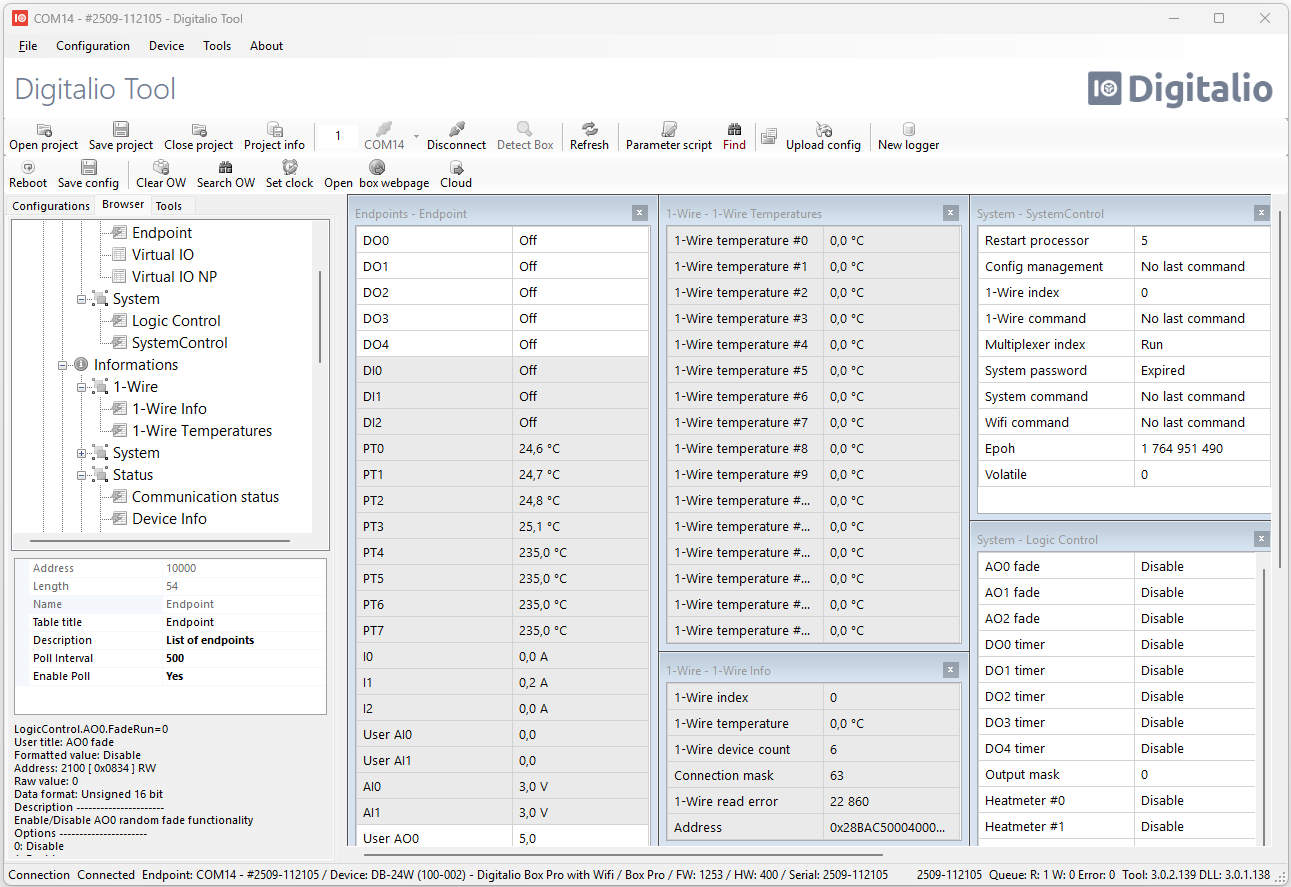Click the DO0 value cell showing Off
The width and height of the screenshot is (1291, 887).
point(580,241)
